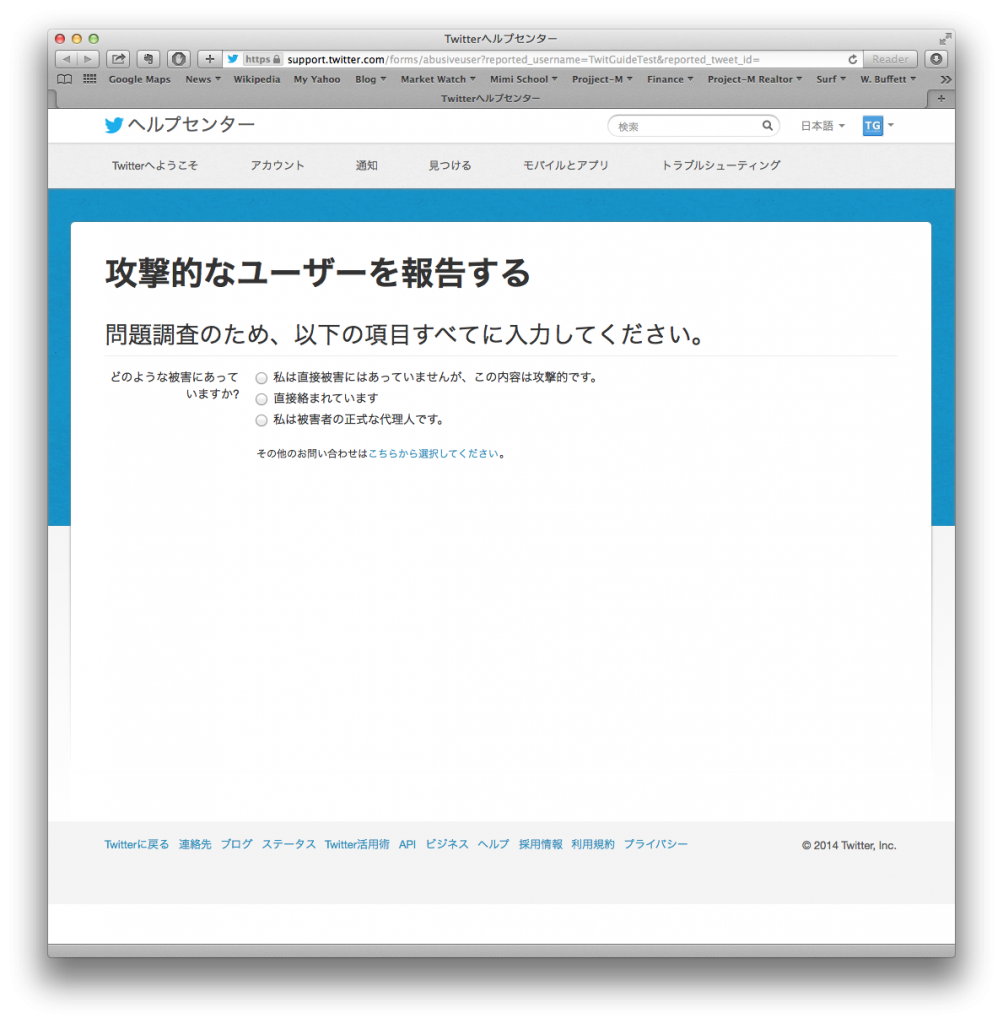Open the News bookmarks folder

tap(202, 79)
